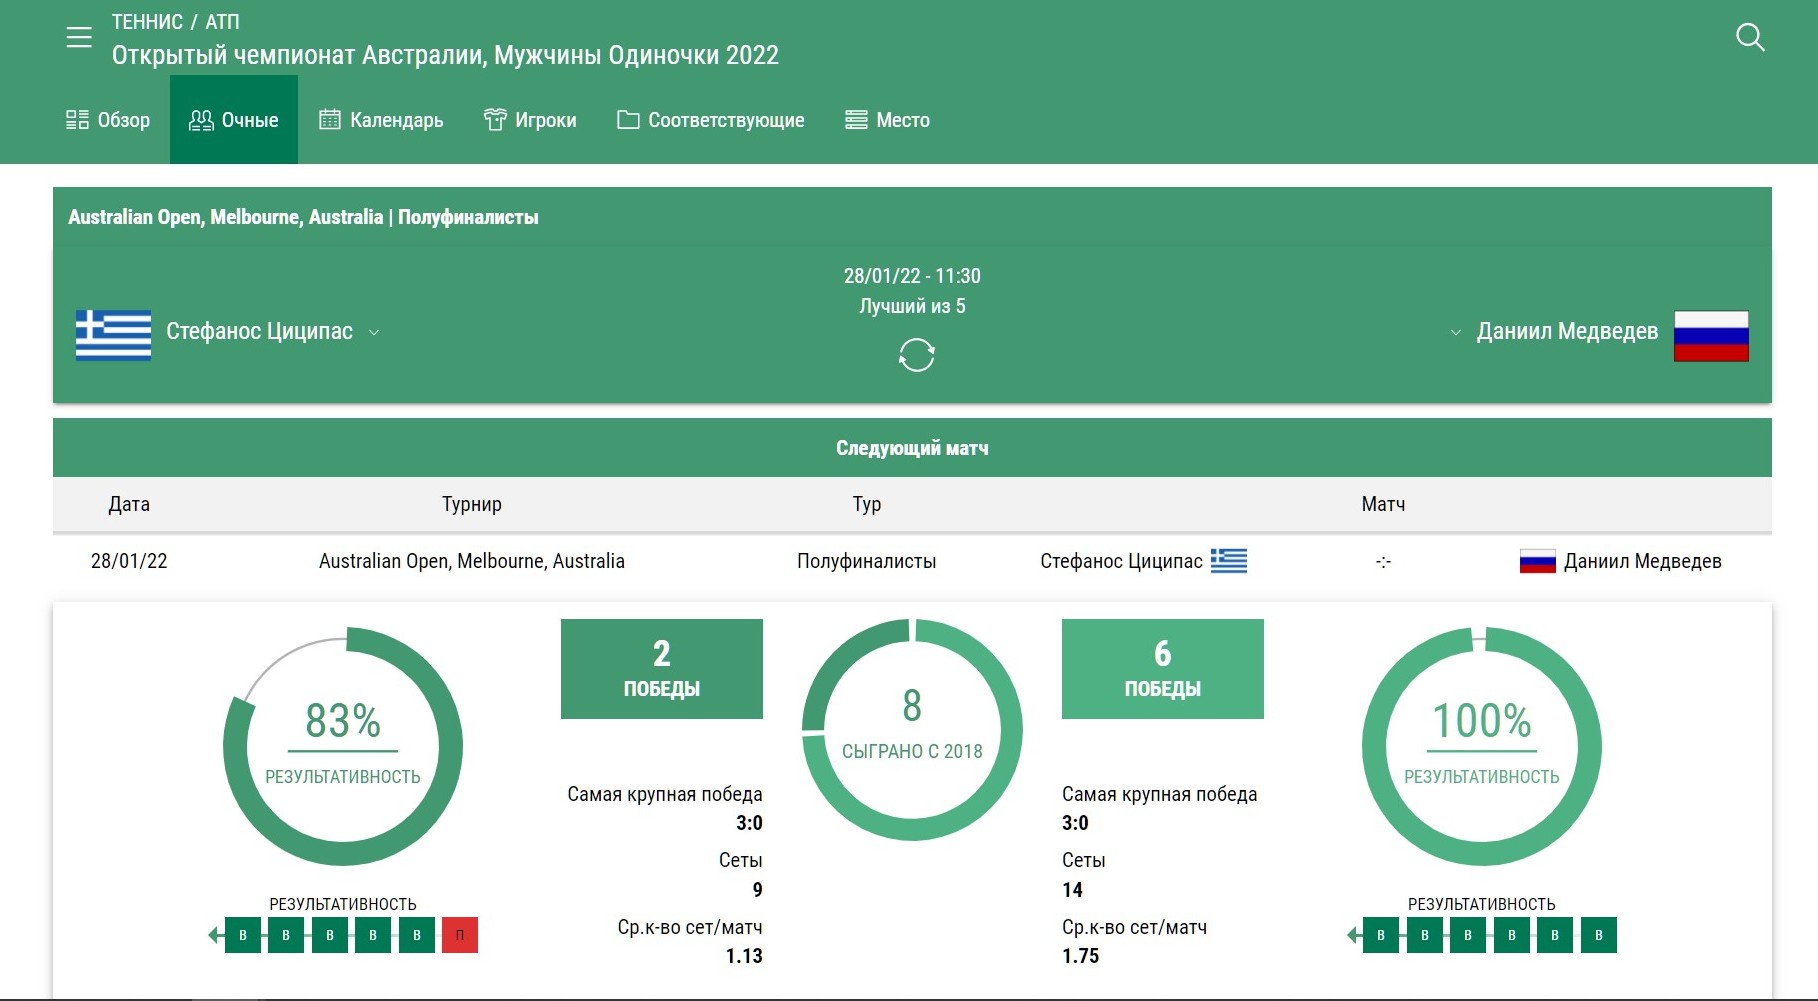The height and width of the screenshot is (1001, 1818).
Task: Click the refresh swap icon between players
Action: pyautogui.click(x=916, y=355)
